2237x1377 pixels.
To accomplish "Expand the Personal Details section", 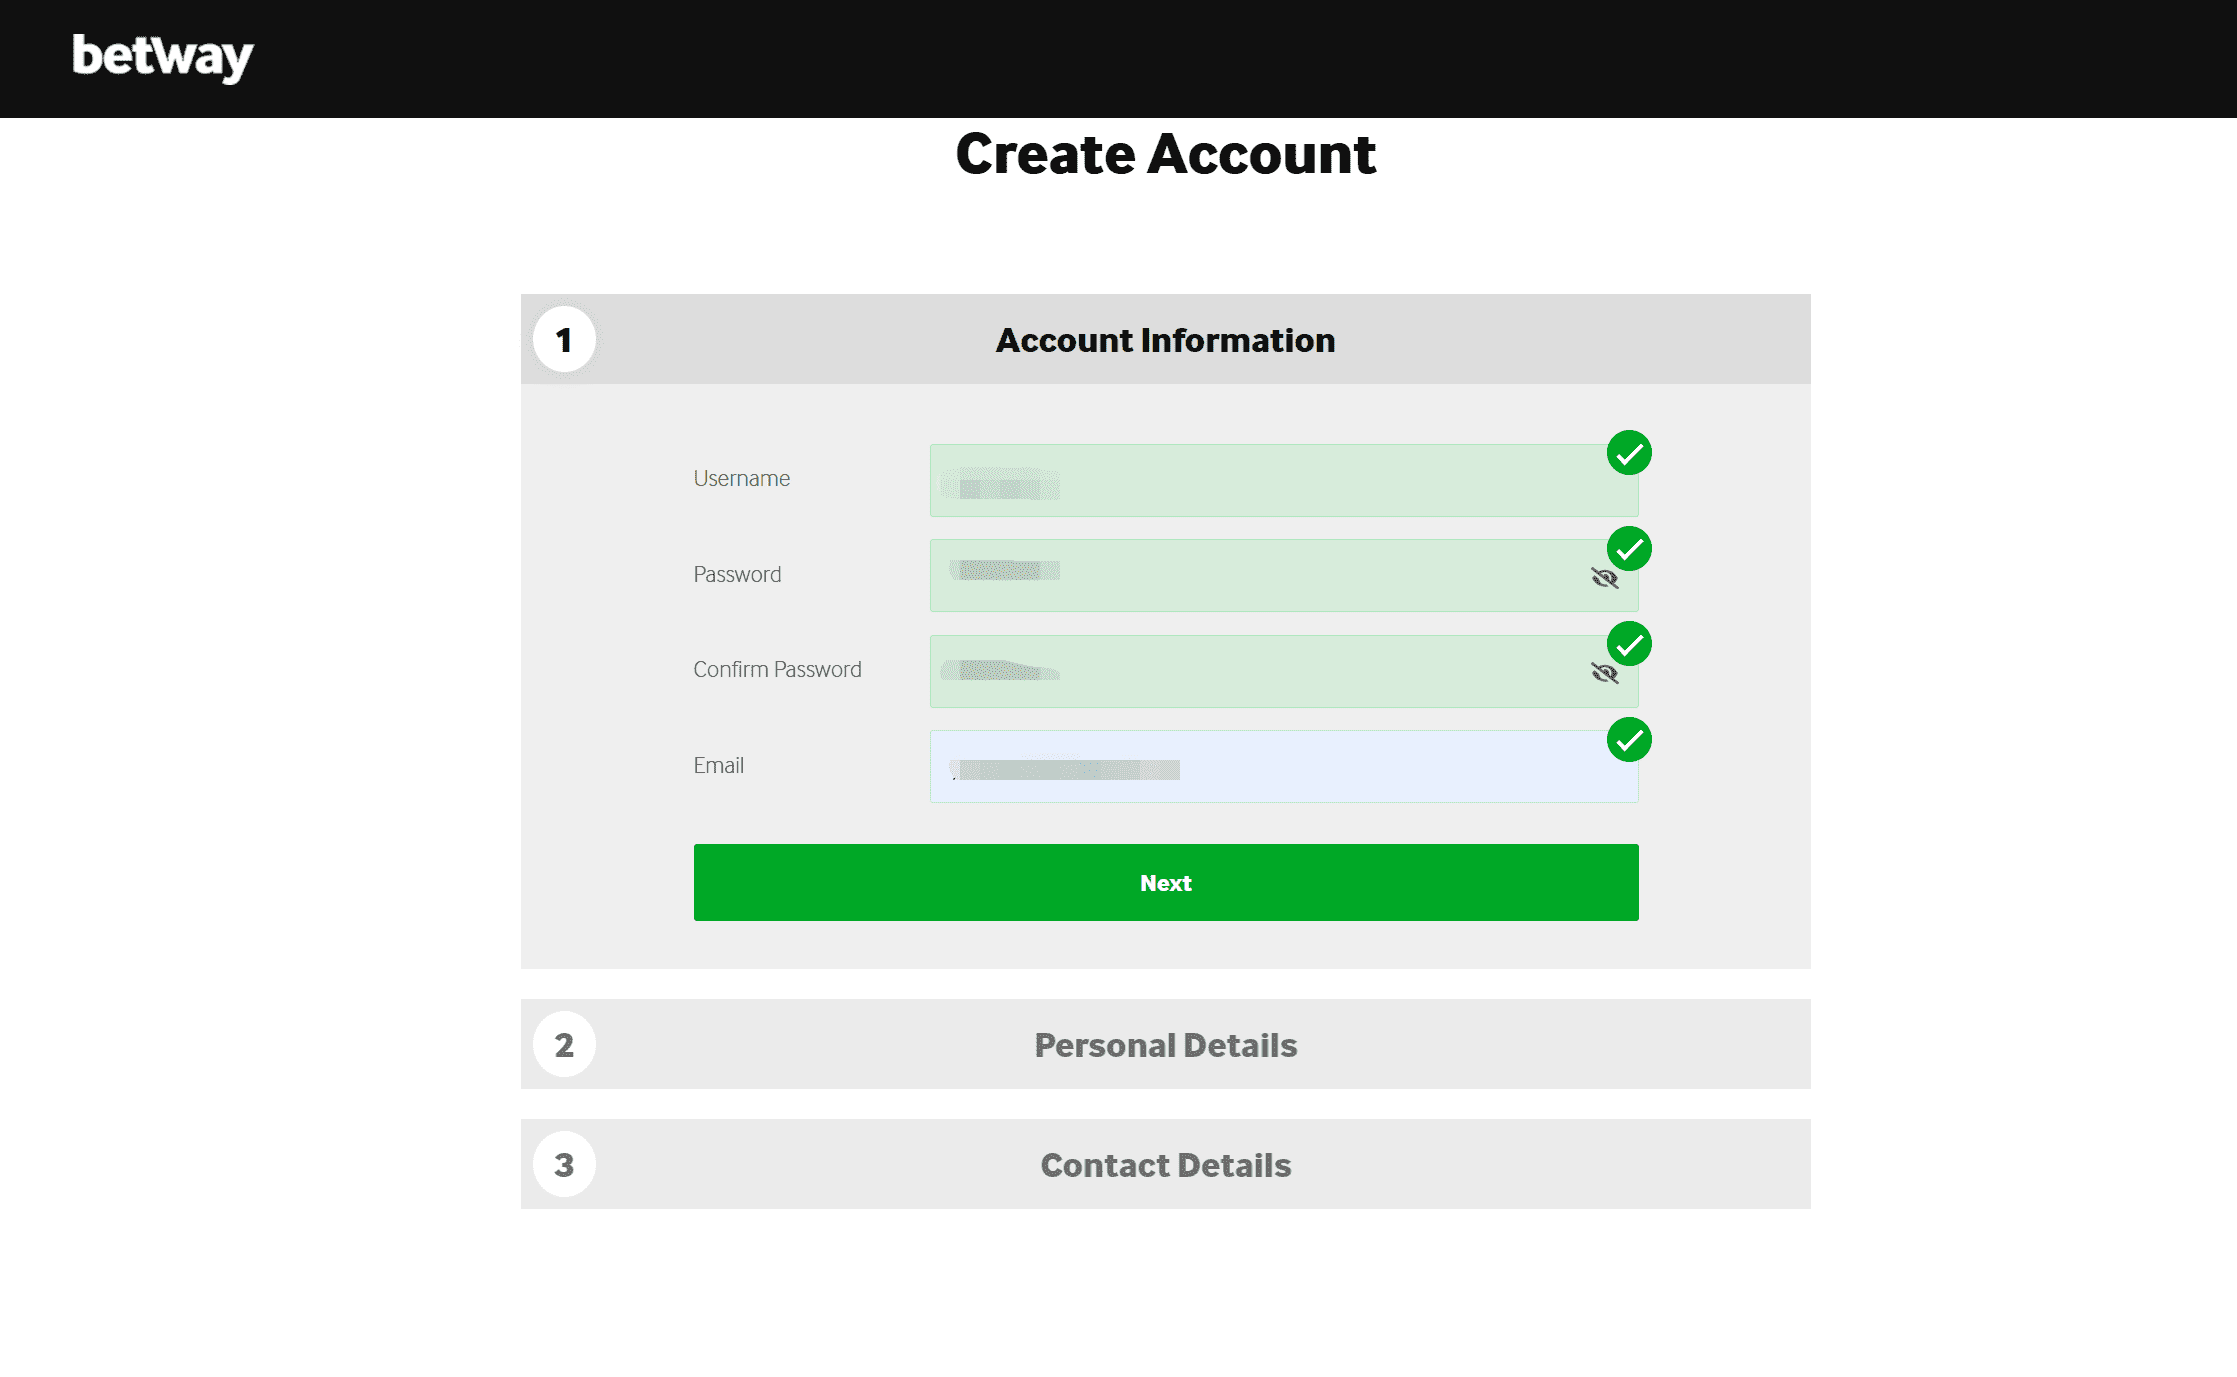I will click(1165, 1045).
